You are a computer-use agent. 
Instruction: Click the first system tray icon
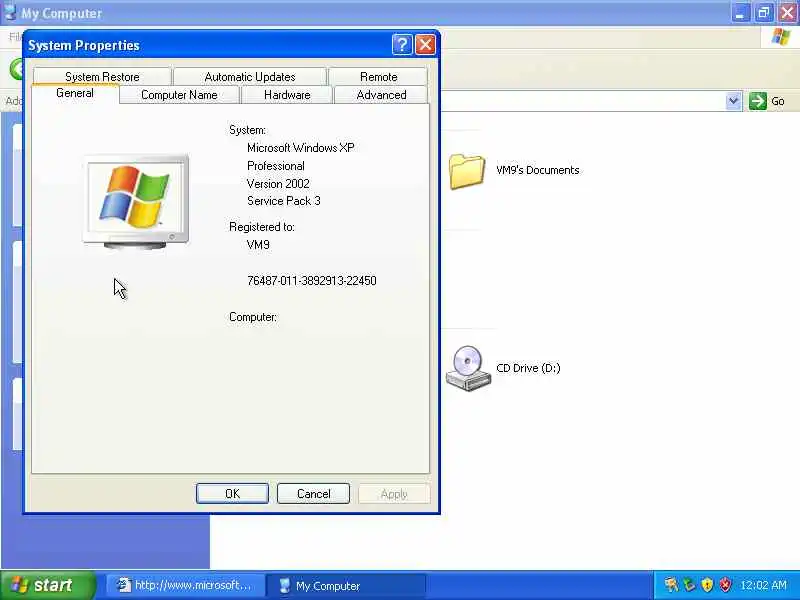click(671, 585)
